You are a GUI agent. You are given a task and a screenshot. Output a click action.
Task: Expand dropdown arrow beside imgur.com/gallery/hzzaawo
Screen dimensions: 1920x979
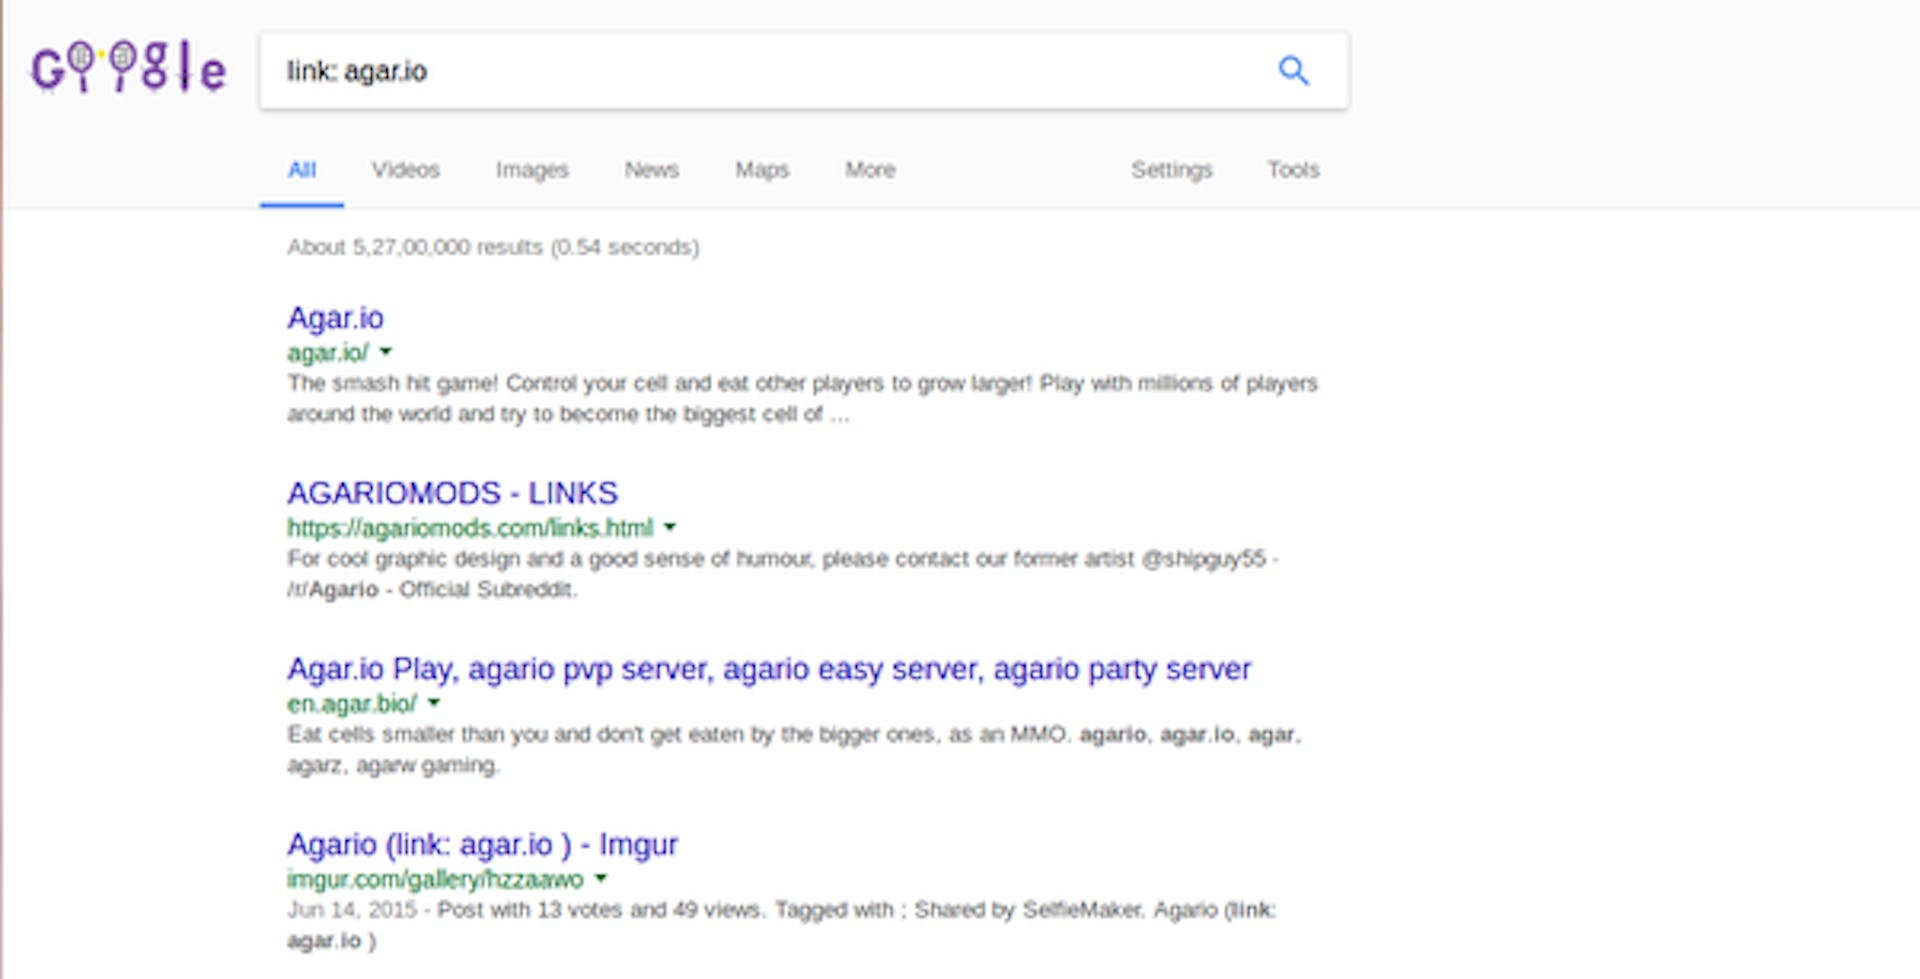pyautogui.click(x=601, y=879)
